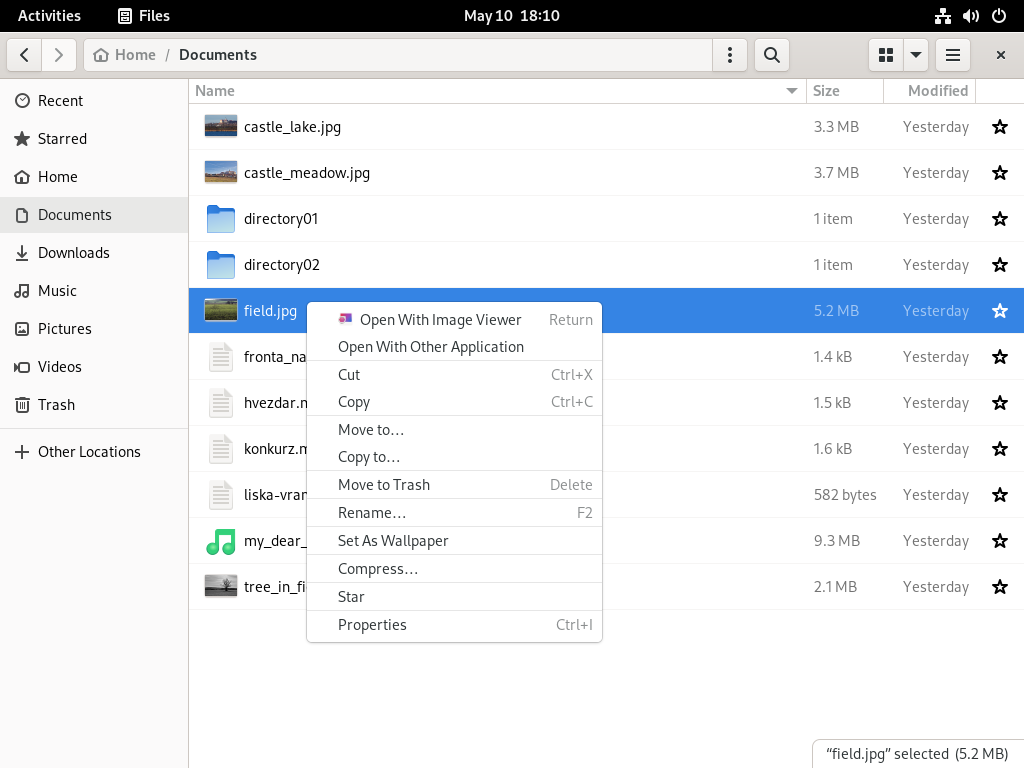Select the castle_lake.jpg thumbnail
Viewport: 1024px width, 768px height.
[x=221, y=127]
